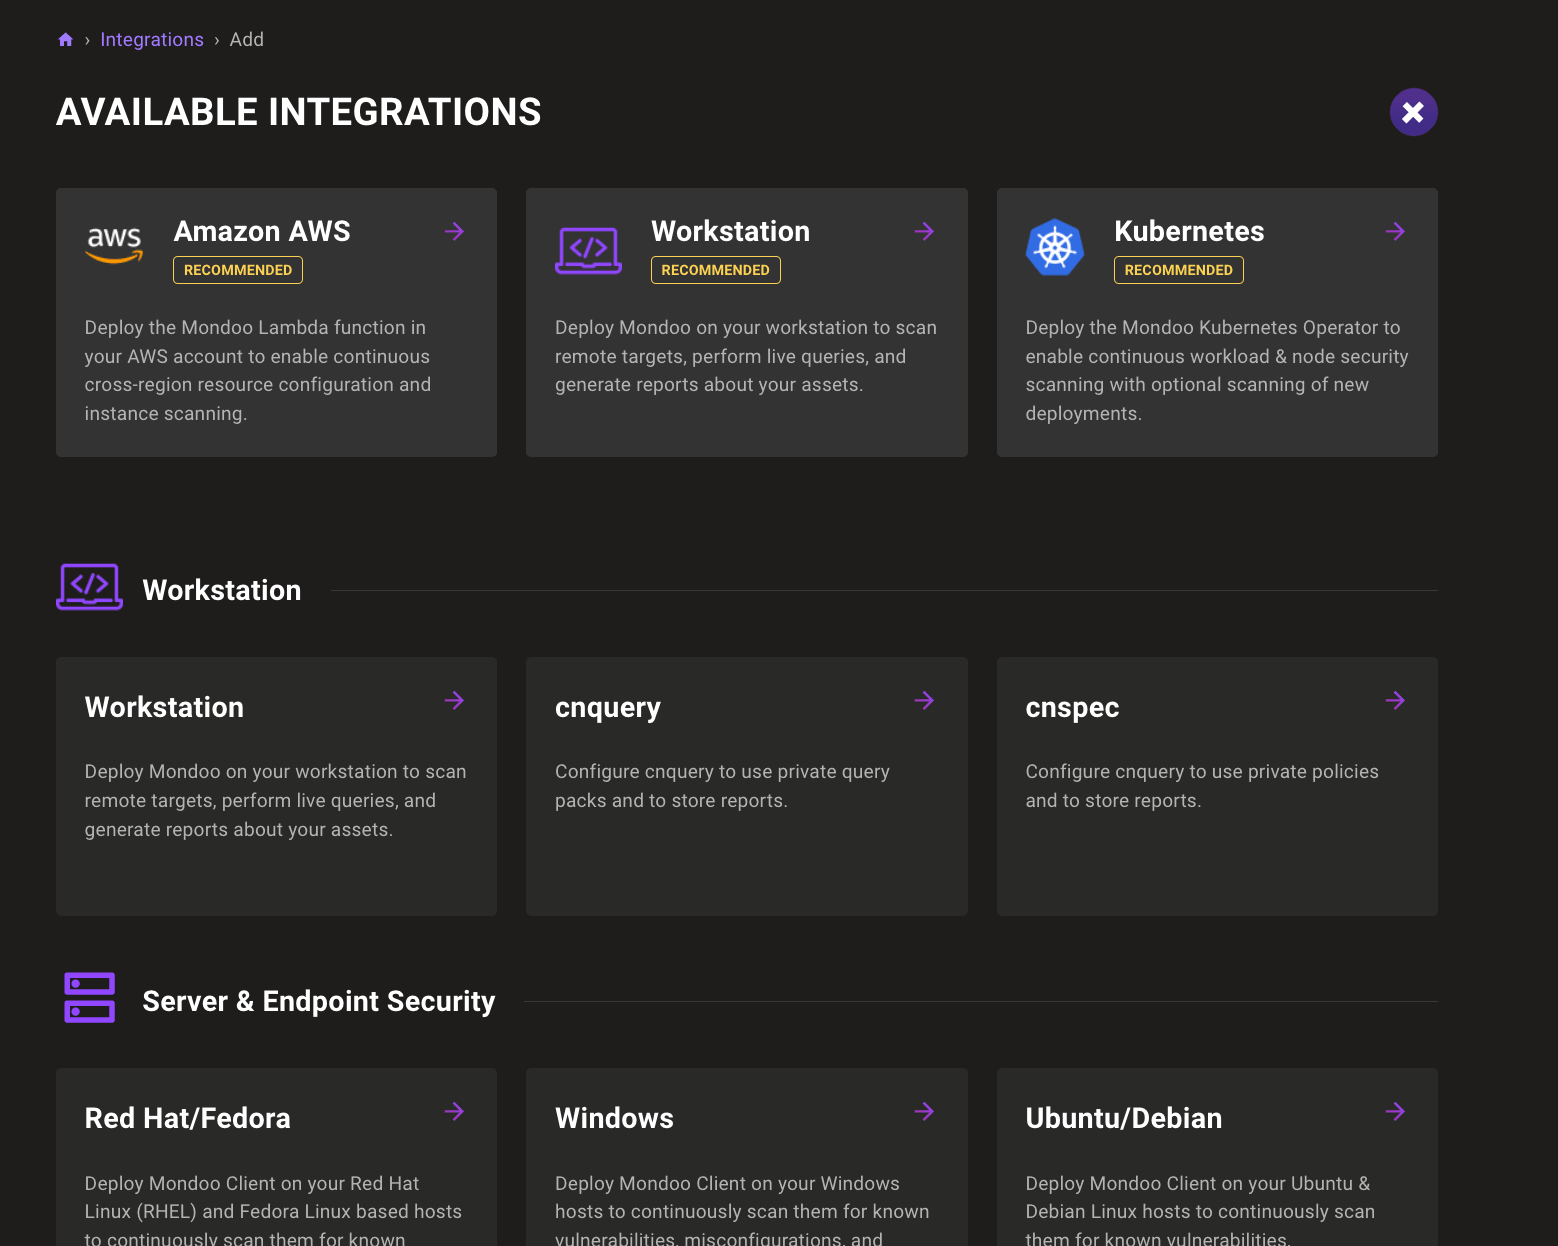Image resolution: width=1558 pixels, height=1246 pixels.
Task: Select the Amazon AWS integration card
Action: click(276, 322)
